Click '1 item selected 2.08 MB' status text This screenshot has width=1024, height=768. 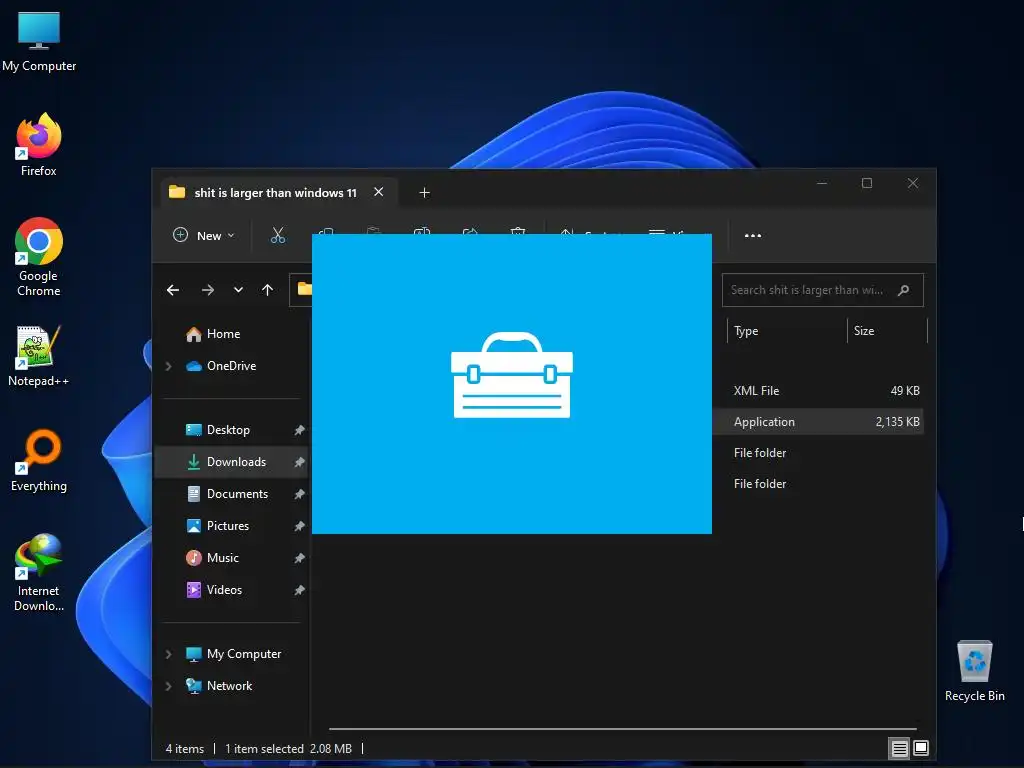pyautogui.click(x=288, y=748)
